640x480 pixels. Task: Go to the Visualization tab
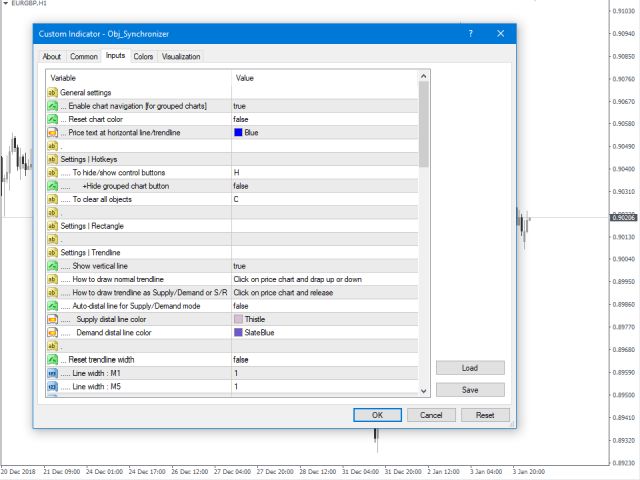click(x=181, y=57)
